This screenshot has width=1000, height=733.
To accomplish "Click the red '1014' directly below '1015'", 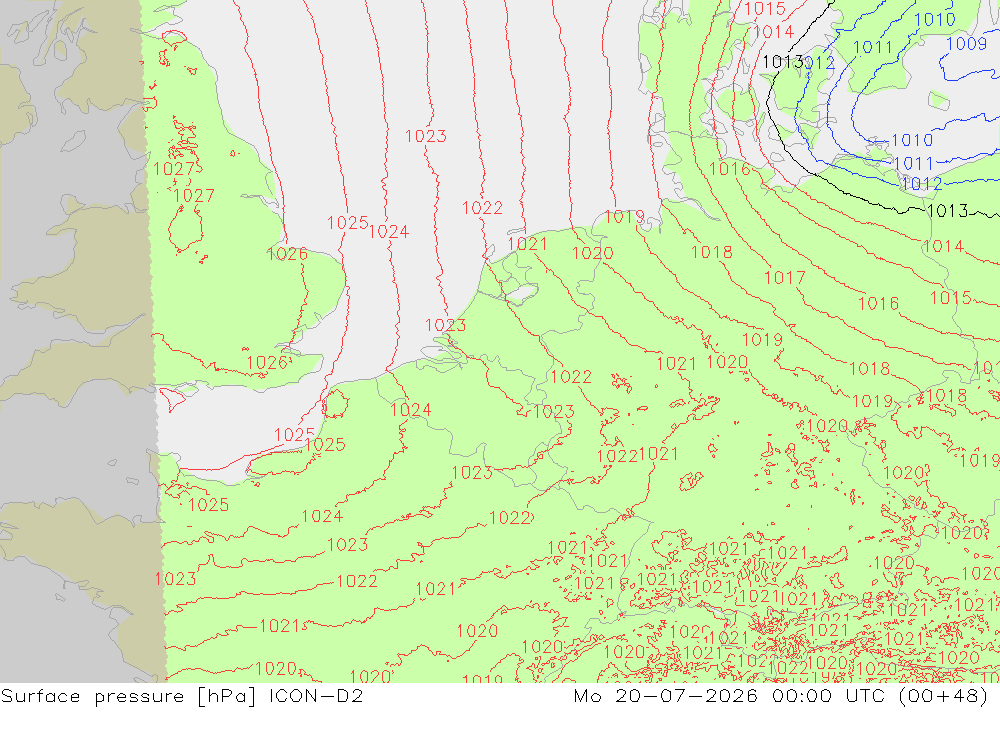I will point(773,31).
